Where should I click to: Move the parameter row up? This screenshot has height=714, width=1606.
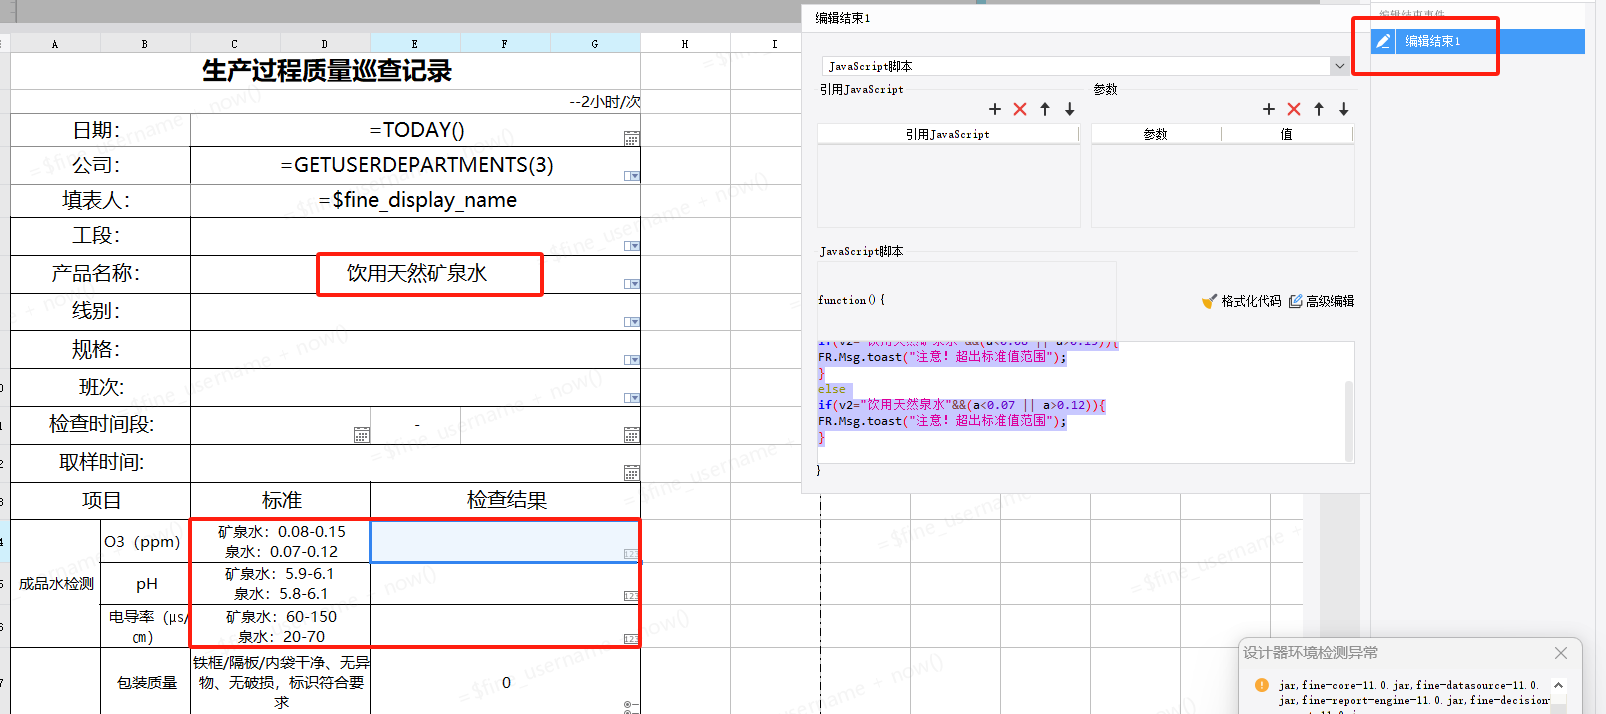coord(1319,109)
